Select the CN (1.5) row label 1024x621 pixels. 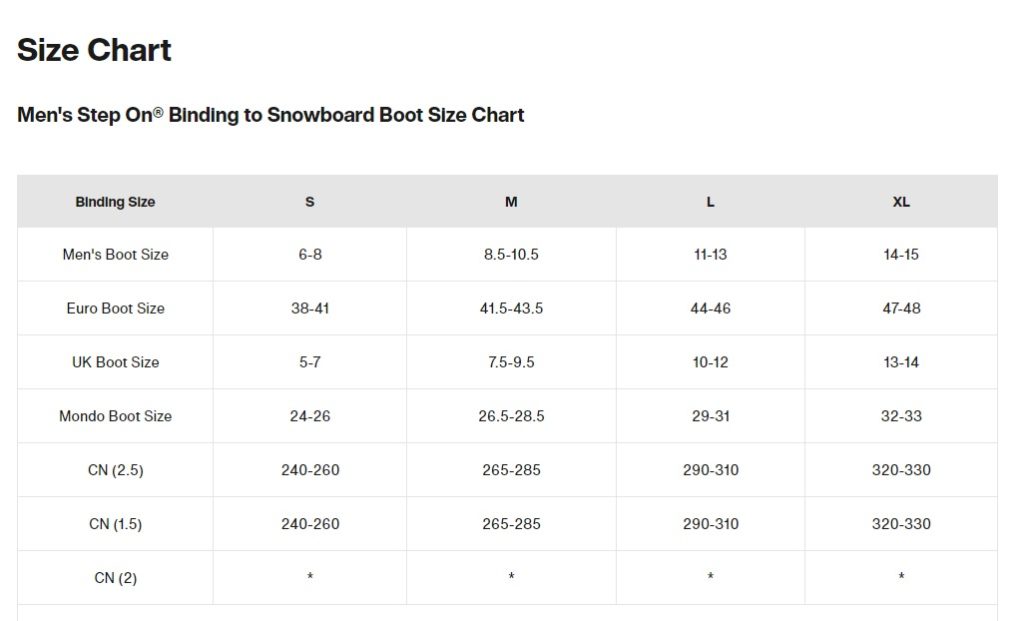point(115,524)
